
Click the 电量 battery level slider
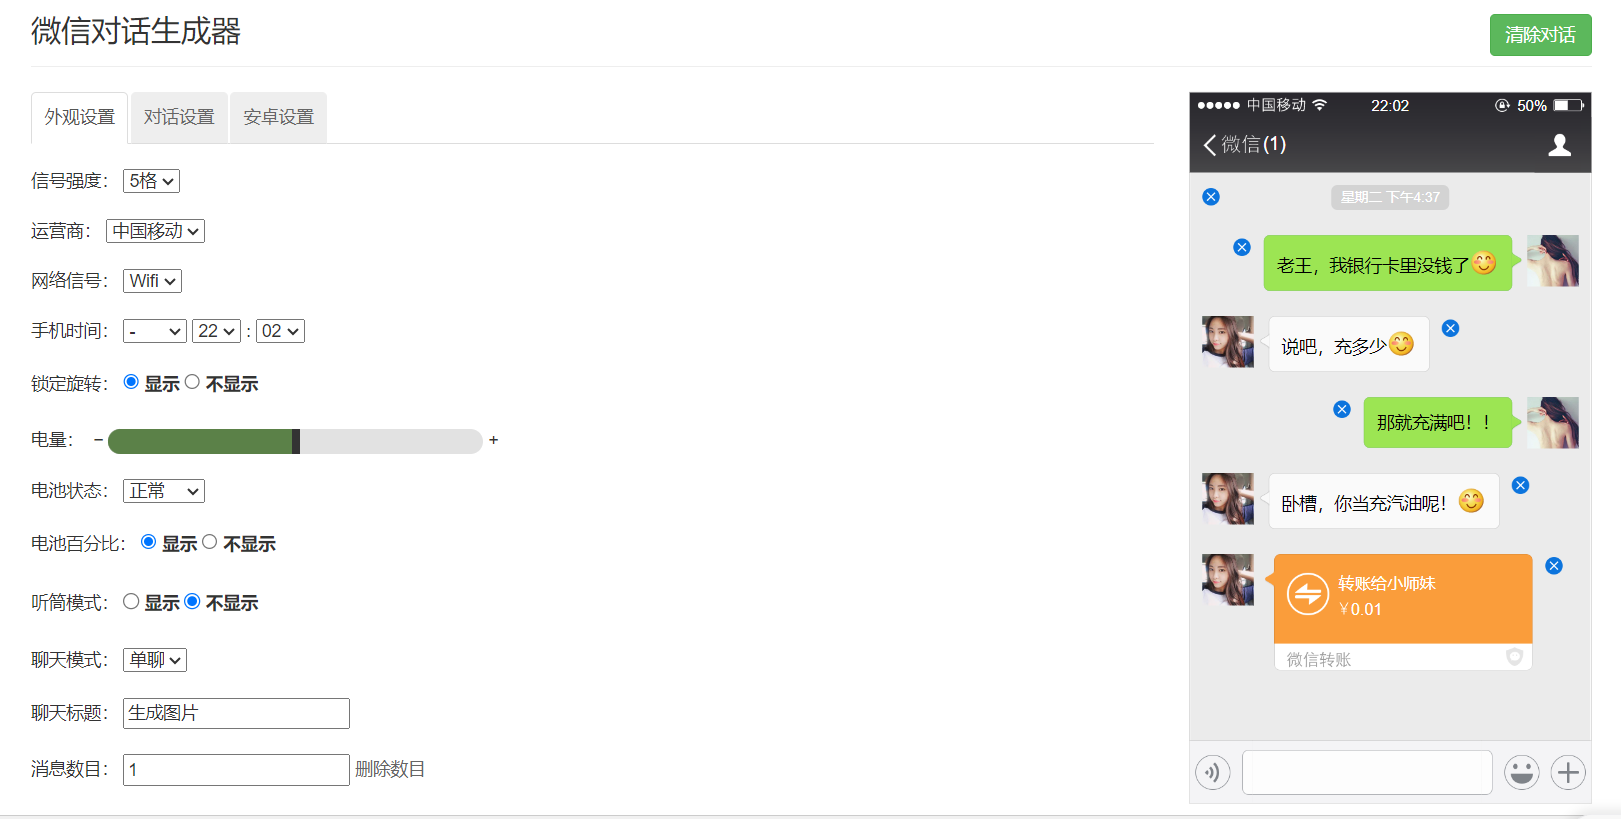tap(295, 441)
